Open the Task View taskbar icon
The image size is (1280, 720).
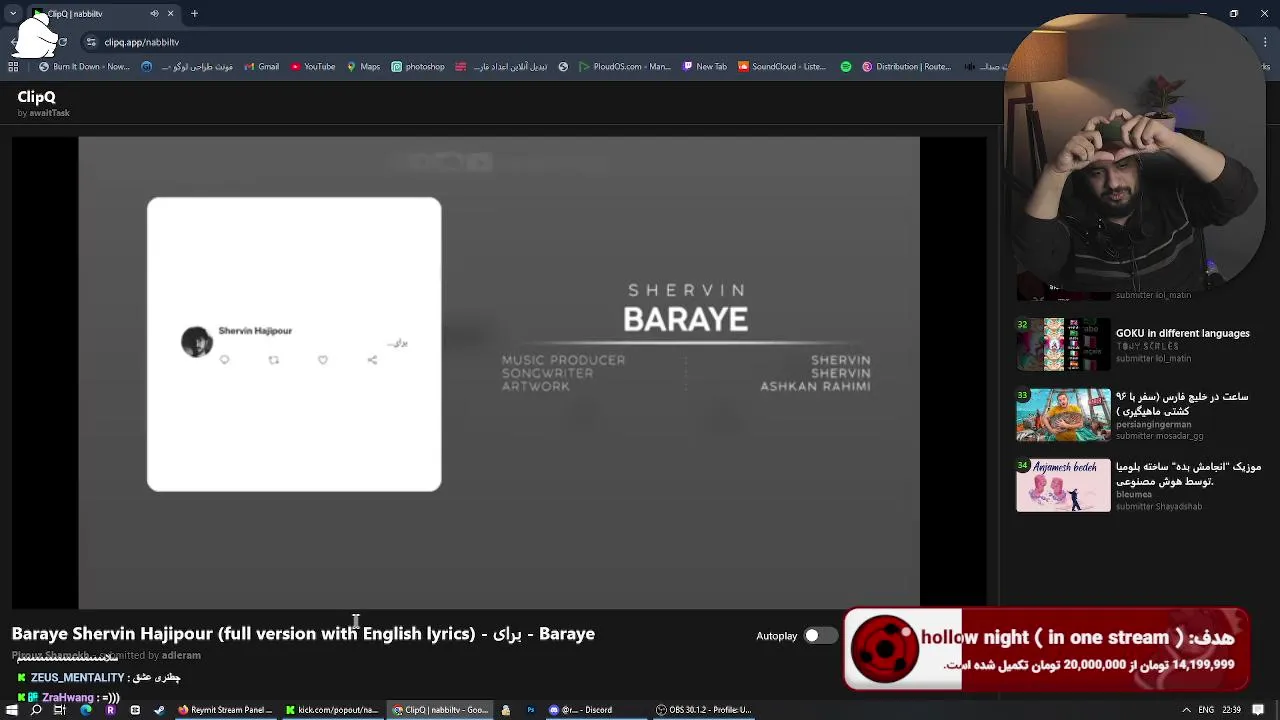(x=60, y=710)
